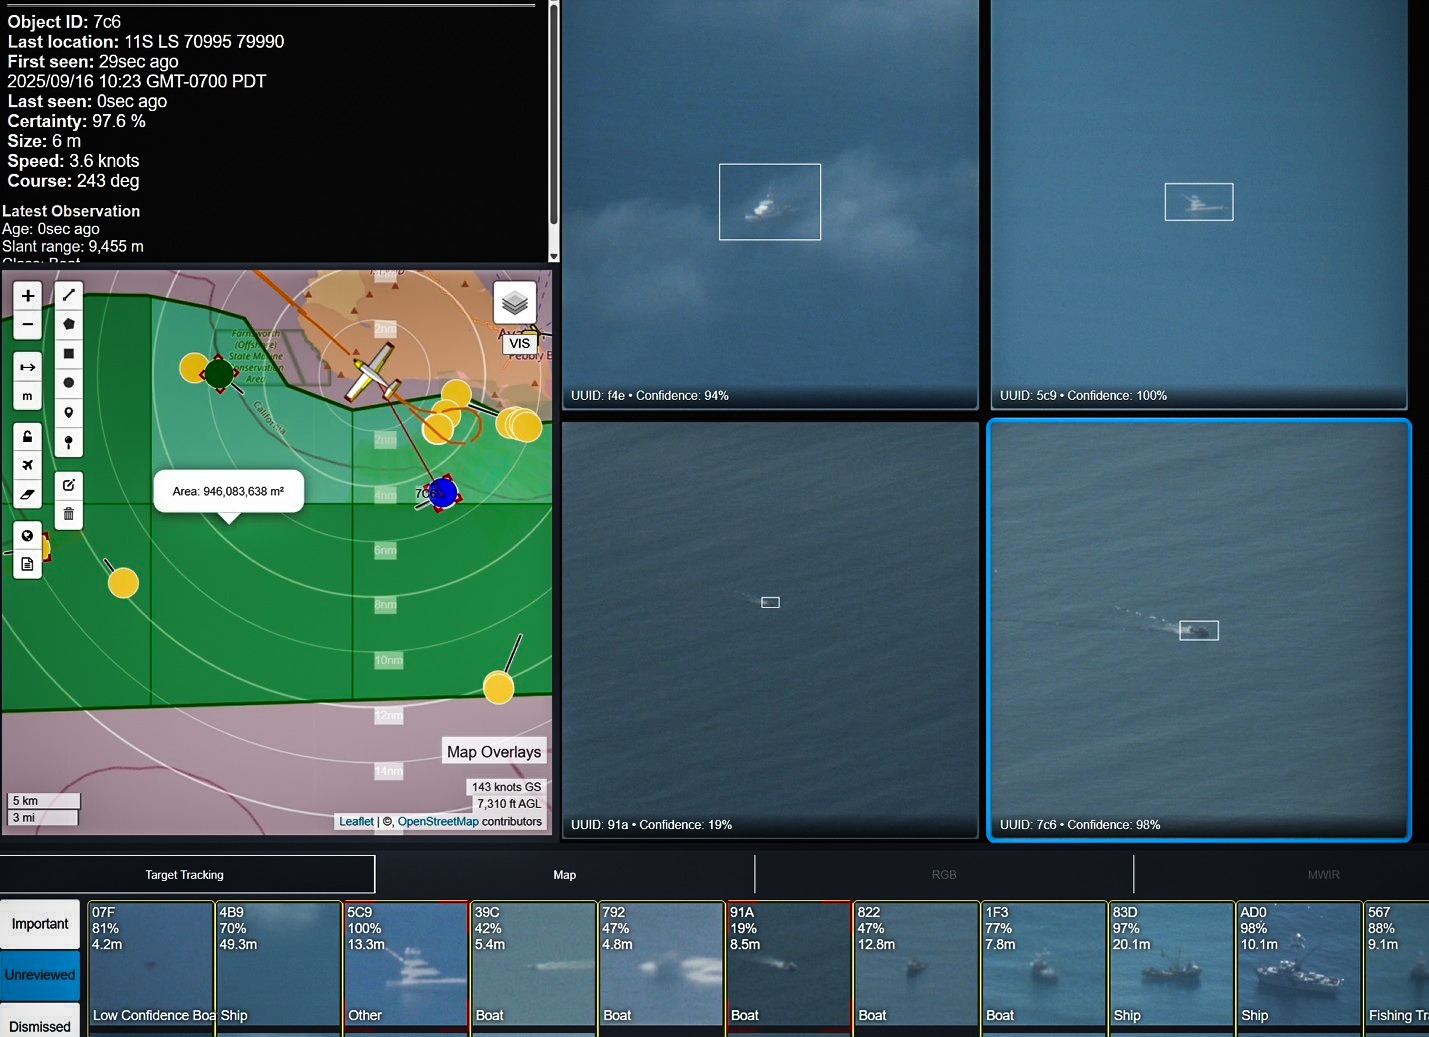The height and width of the screenshot is (1037, 1429).
Task: Expand the Map Overlays panel
Action: coord(493,752)
